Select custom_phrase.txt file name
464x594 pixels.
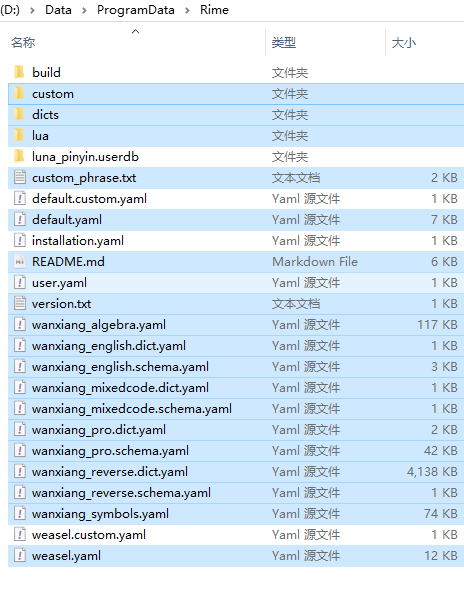point(84,178)
